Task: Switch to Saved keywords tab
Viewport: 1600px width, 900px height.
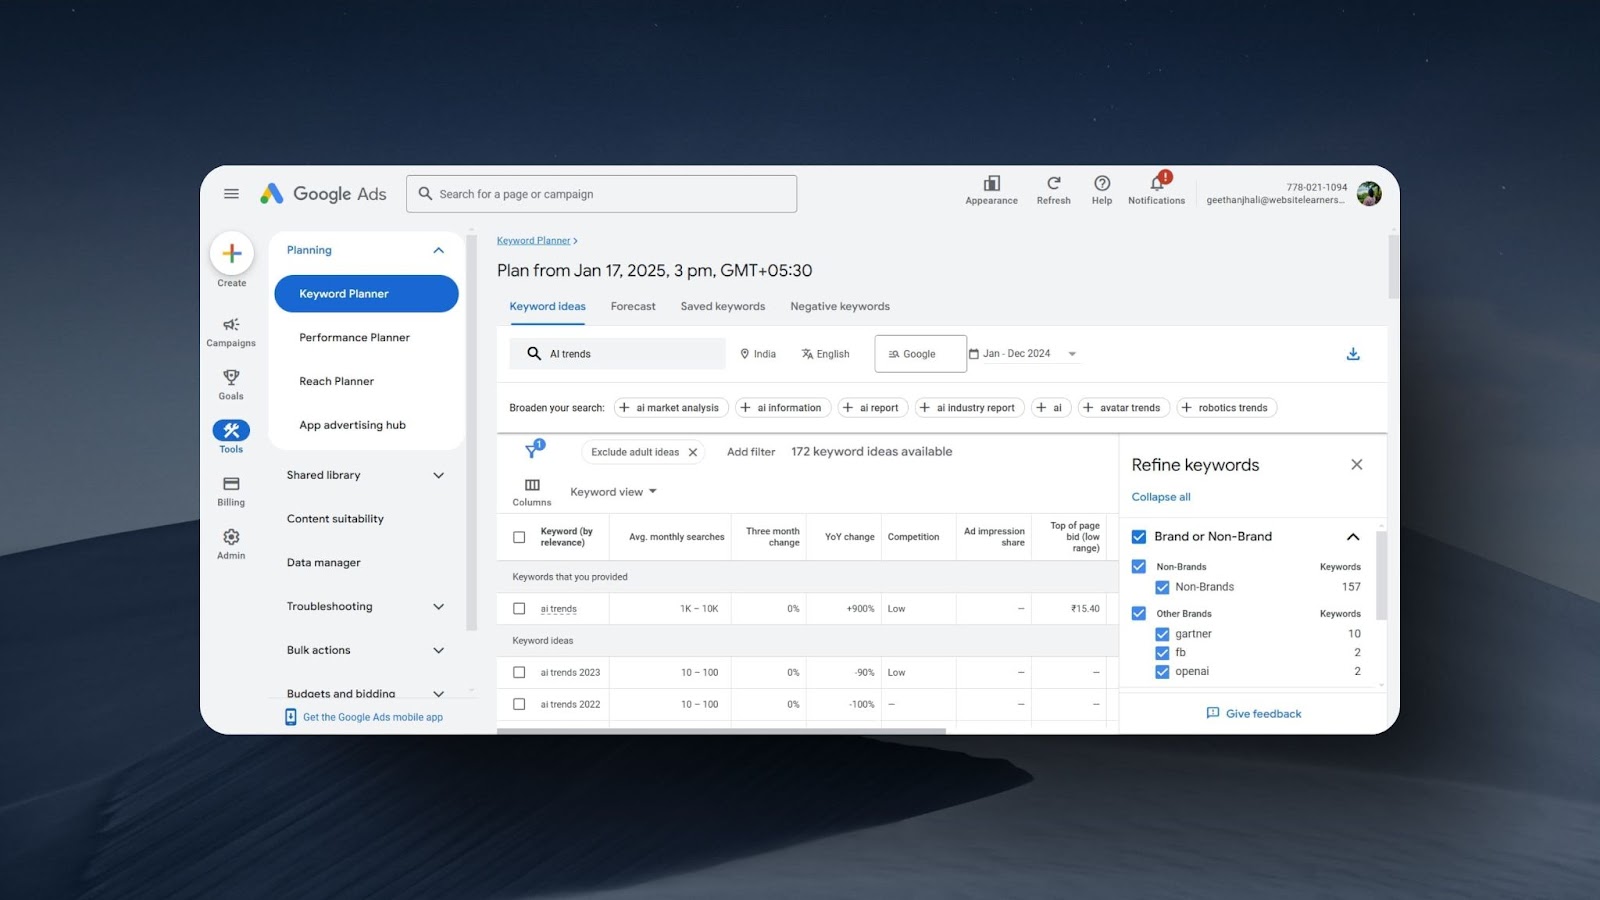Action: (x=723, y=307)
